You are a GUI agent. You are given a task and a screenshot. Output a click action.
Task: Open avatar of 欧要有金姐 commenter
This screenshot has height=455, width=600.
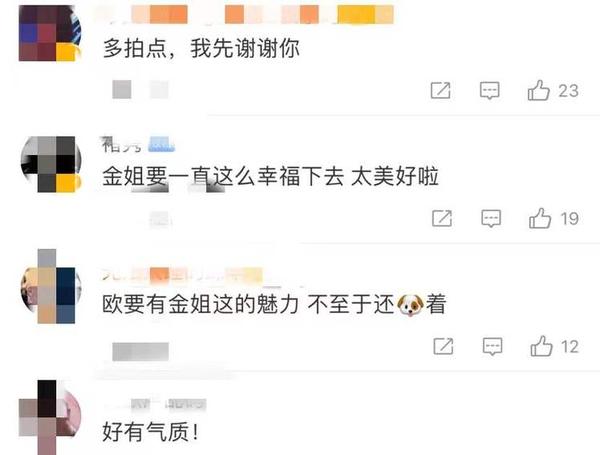click(51, 286)
